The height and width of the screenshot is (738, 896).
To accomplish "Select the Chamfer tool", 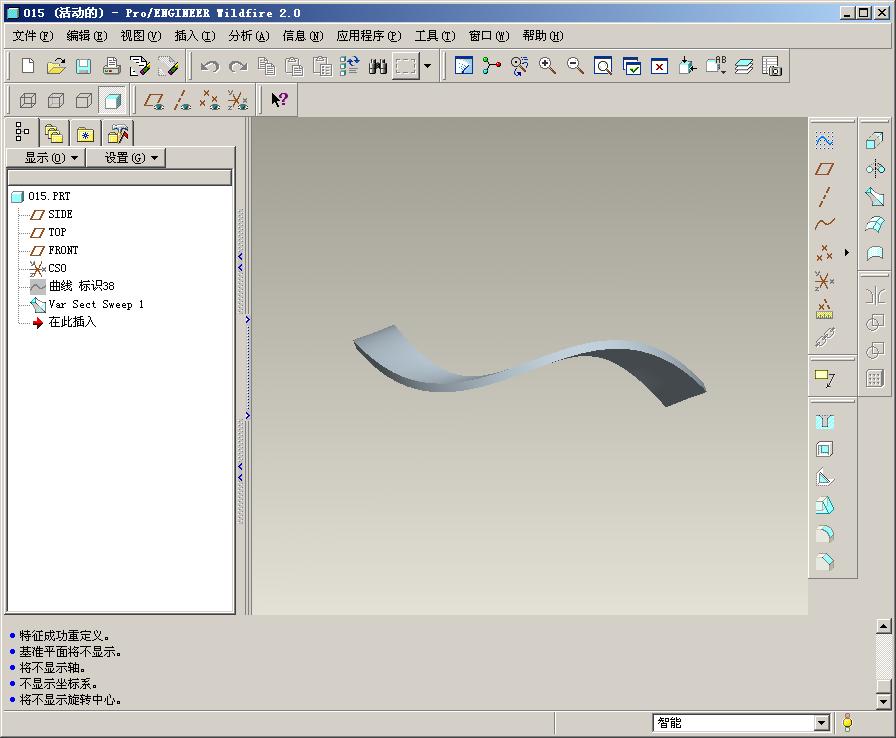I will tap(824, 561).
